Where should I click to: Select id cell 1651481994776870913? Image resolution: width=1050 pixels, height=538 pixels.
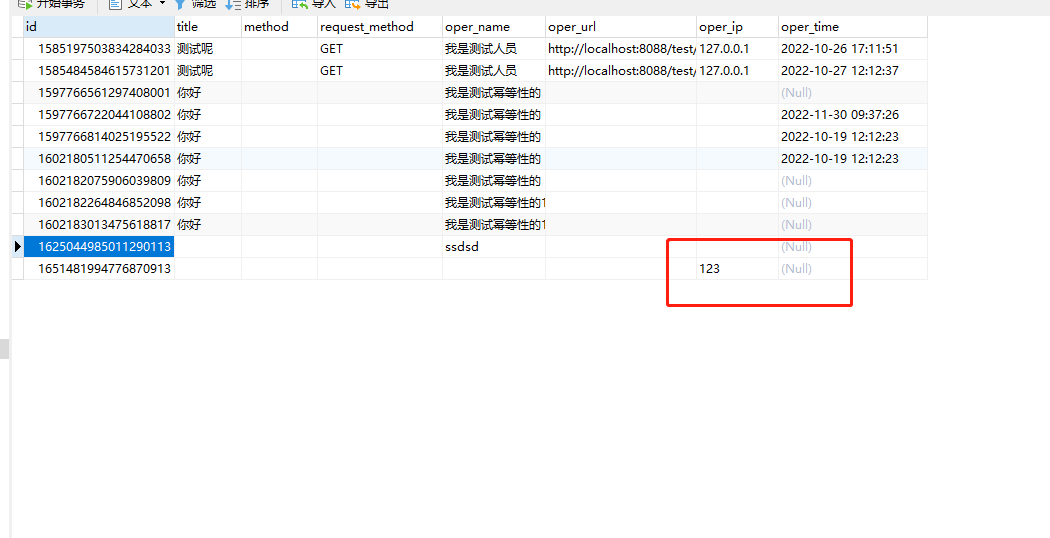(x=99, y=269)
